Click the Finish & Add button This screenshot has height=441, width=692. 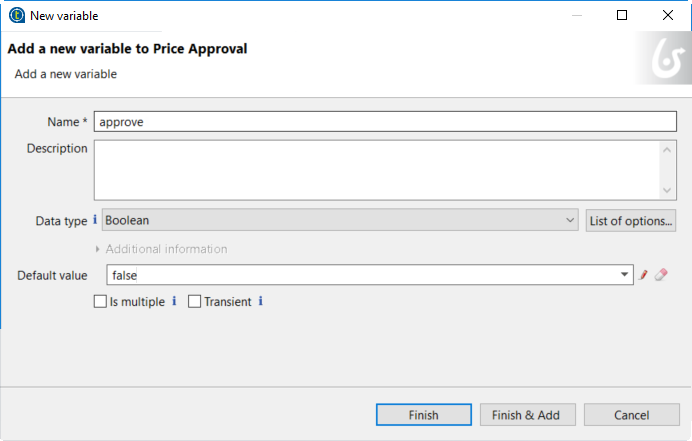click(x=526, y=415)
